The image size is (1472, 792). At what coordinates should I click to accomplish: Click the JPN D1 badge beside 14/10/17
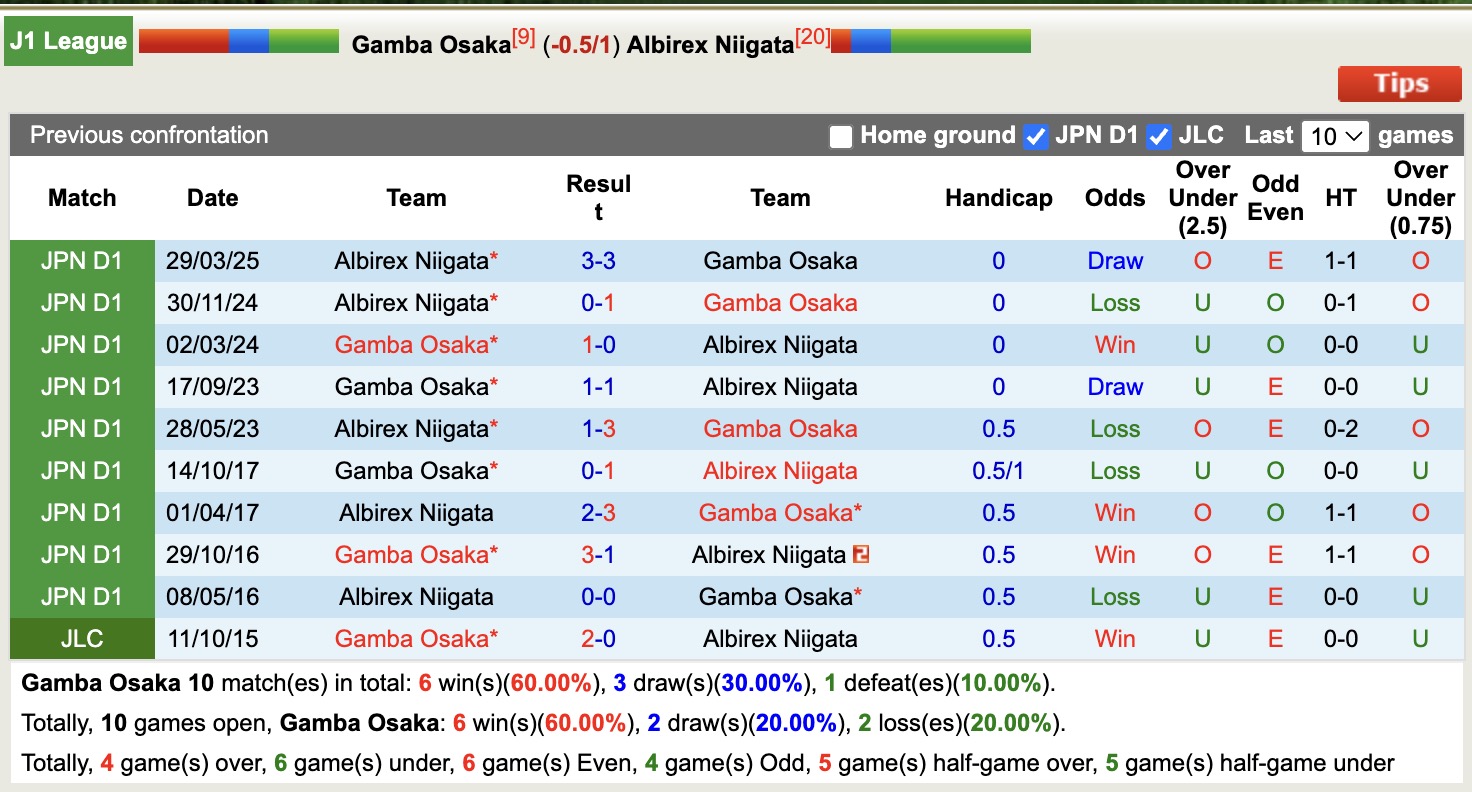(82, 470)
